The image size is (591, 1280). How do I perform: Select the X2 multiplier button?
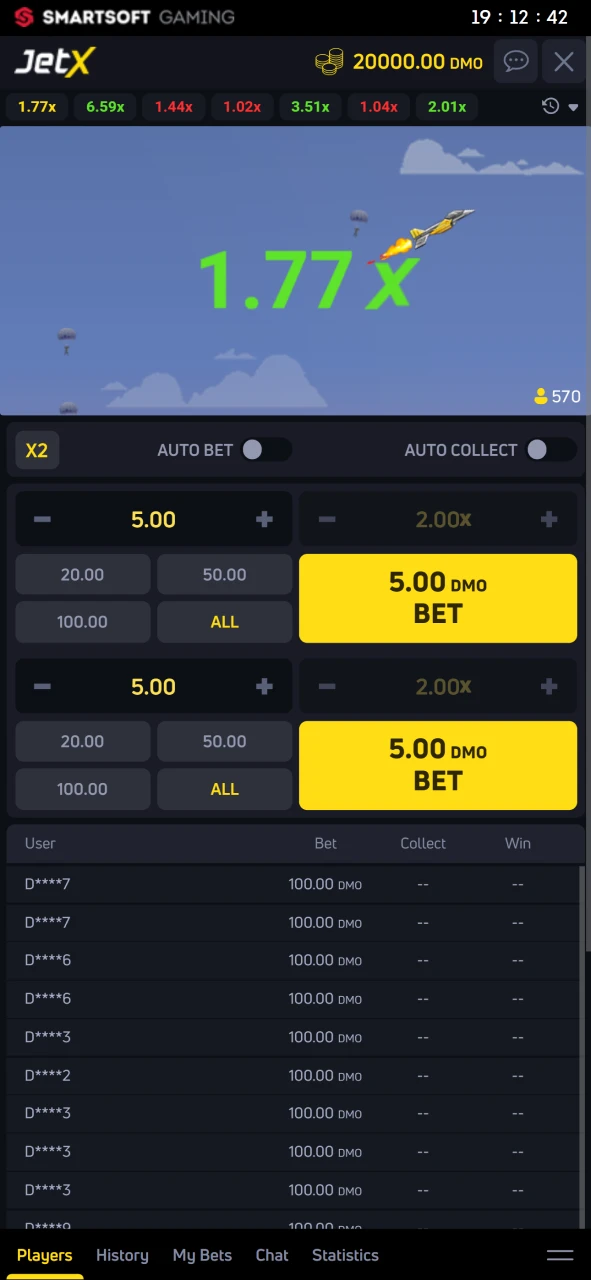coord(36,450)
